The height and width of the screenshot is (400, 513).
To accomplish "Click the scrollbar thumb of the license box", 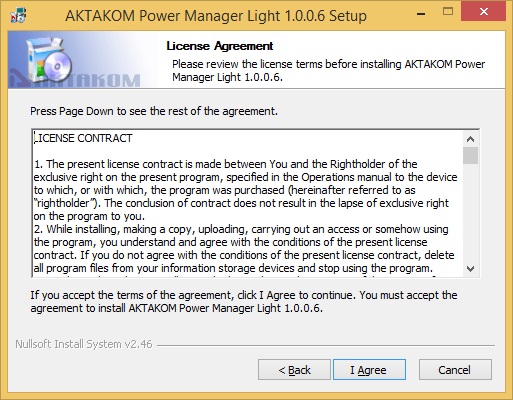I will pos(470,155).
